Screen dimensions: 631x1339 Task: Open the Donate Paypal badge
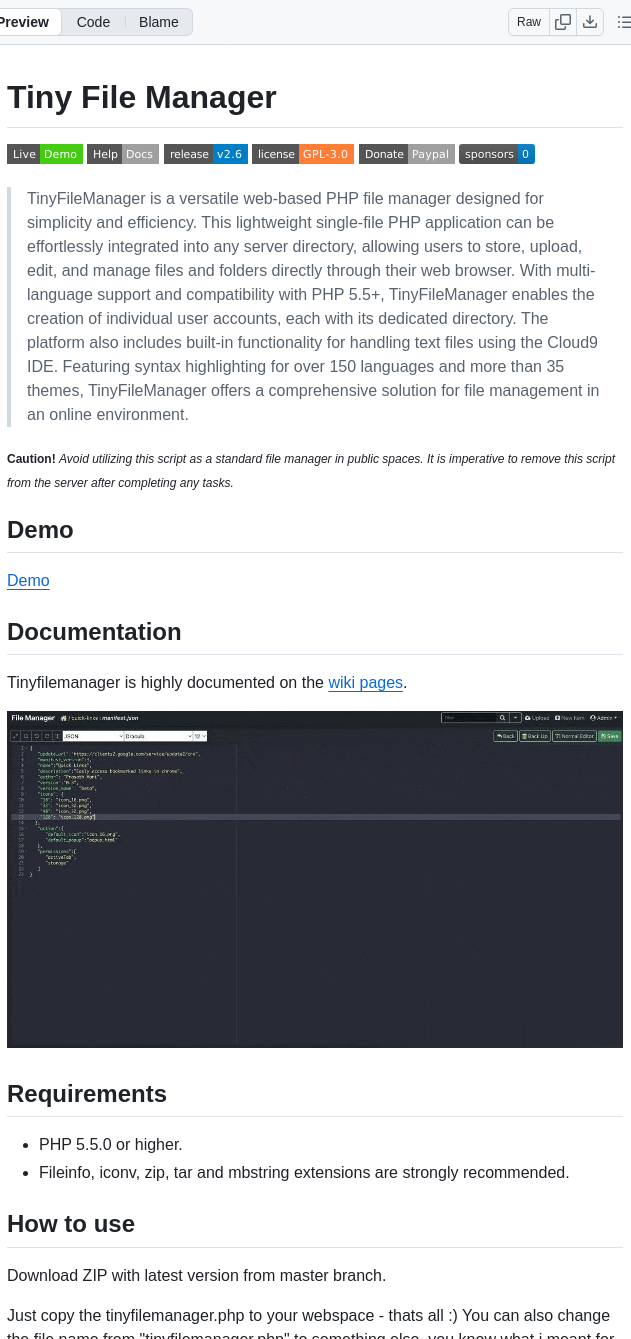407,154
